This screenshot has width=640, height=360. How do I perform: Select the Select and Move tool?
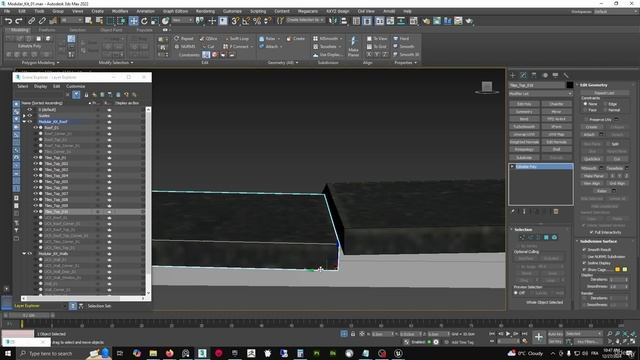click(133, 21)
